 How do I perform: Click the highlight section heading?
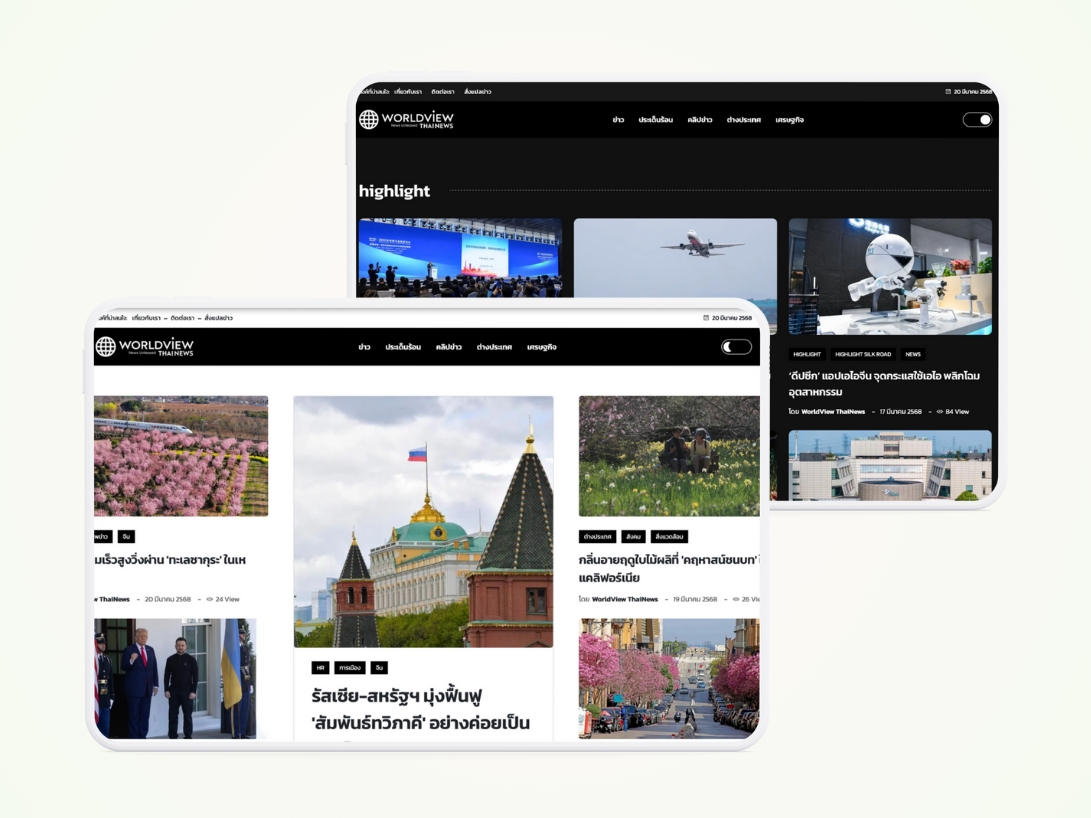click(x=395, y=191)
